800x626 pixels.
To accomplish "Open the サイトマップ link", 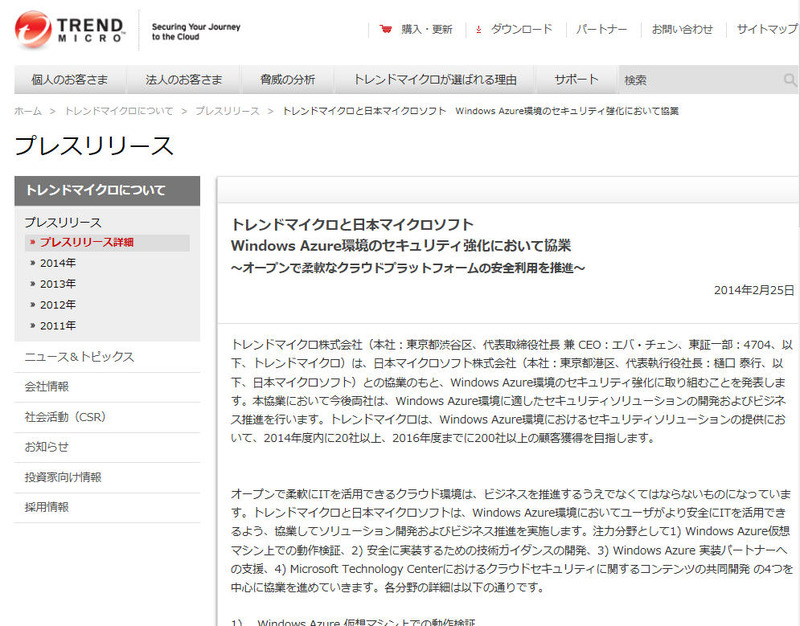I will [x=767, y=30].
